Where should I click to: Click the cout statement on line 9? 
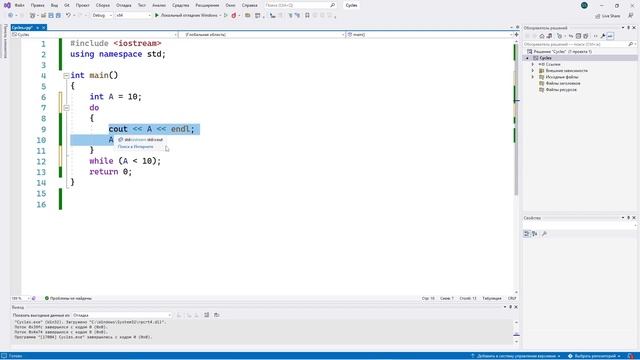(152, 129)
